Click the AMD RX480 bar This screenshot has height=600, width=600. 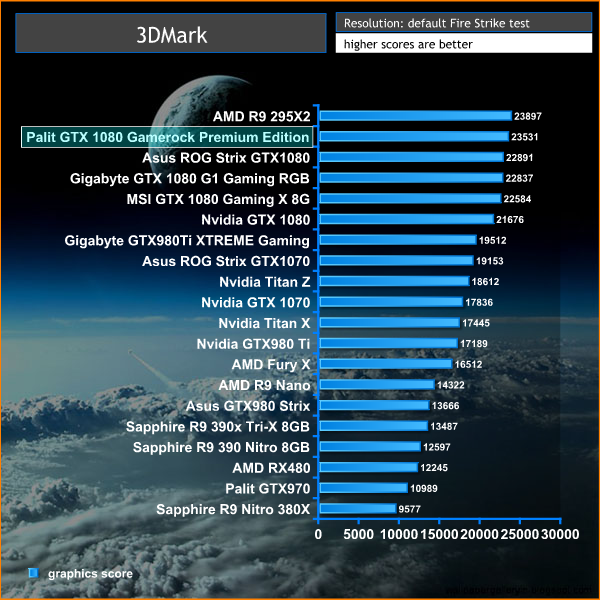coord(369,467)
